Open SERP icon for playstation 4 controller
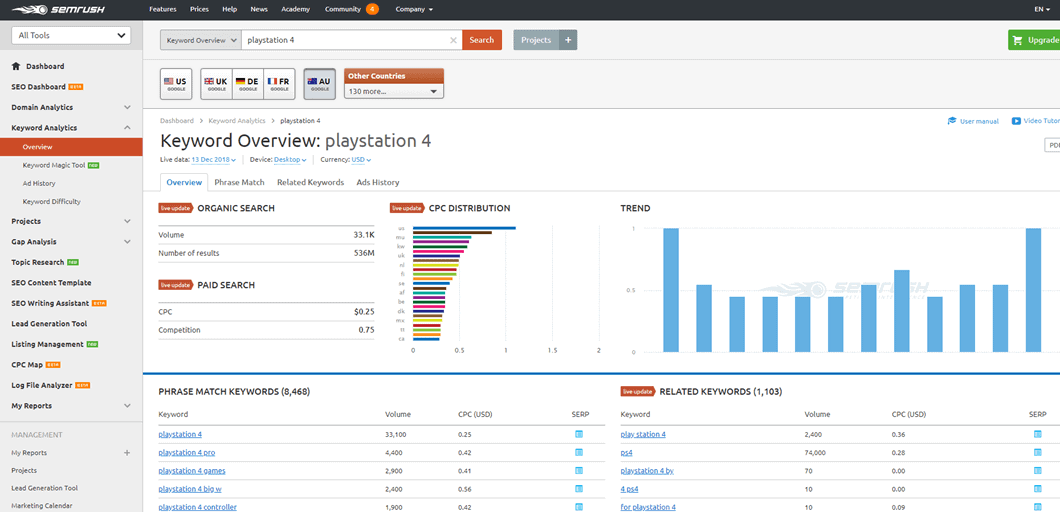 coord(579,507)
